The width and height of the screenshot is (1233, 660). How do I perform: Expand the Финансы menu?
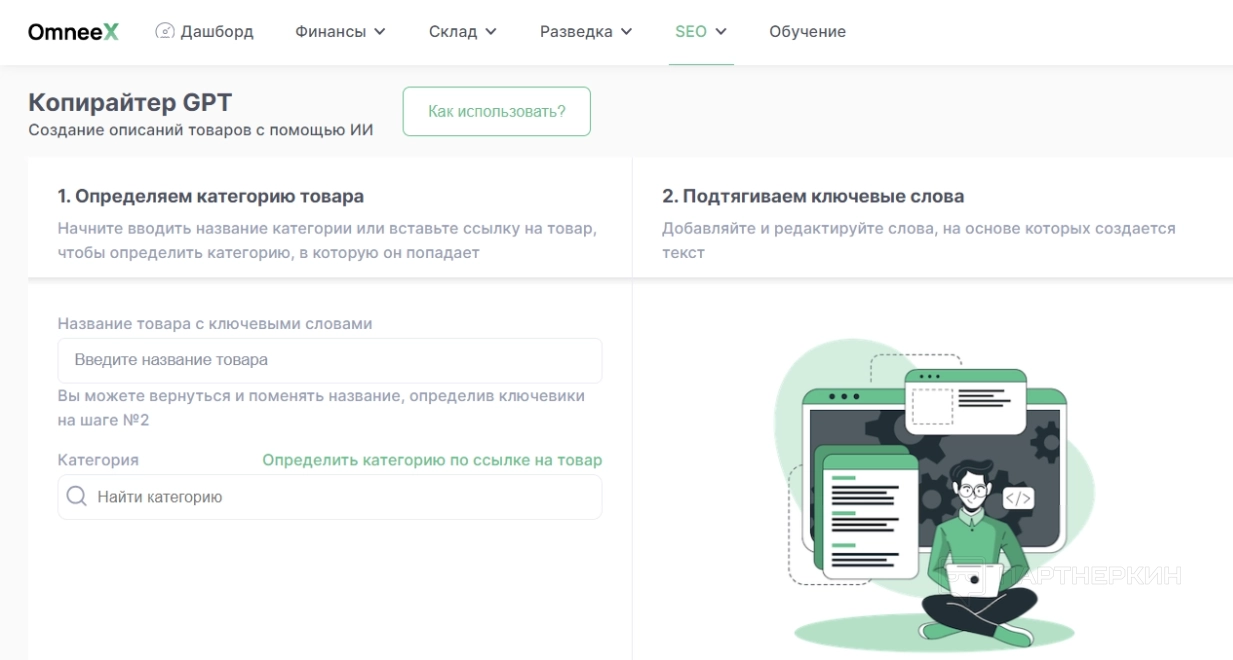(x=340, y=32)
